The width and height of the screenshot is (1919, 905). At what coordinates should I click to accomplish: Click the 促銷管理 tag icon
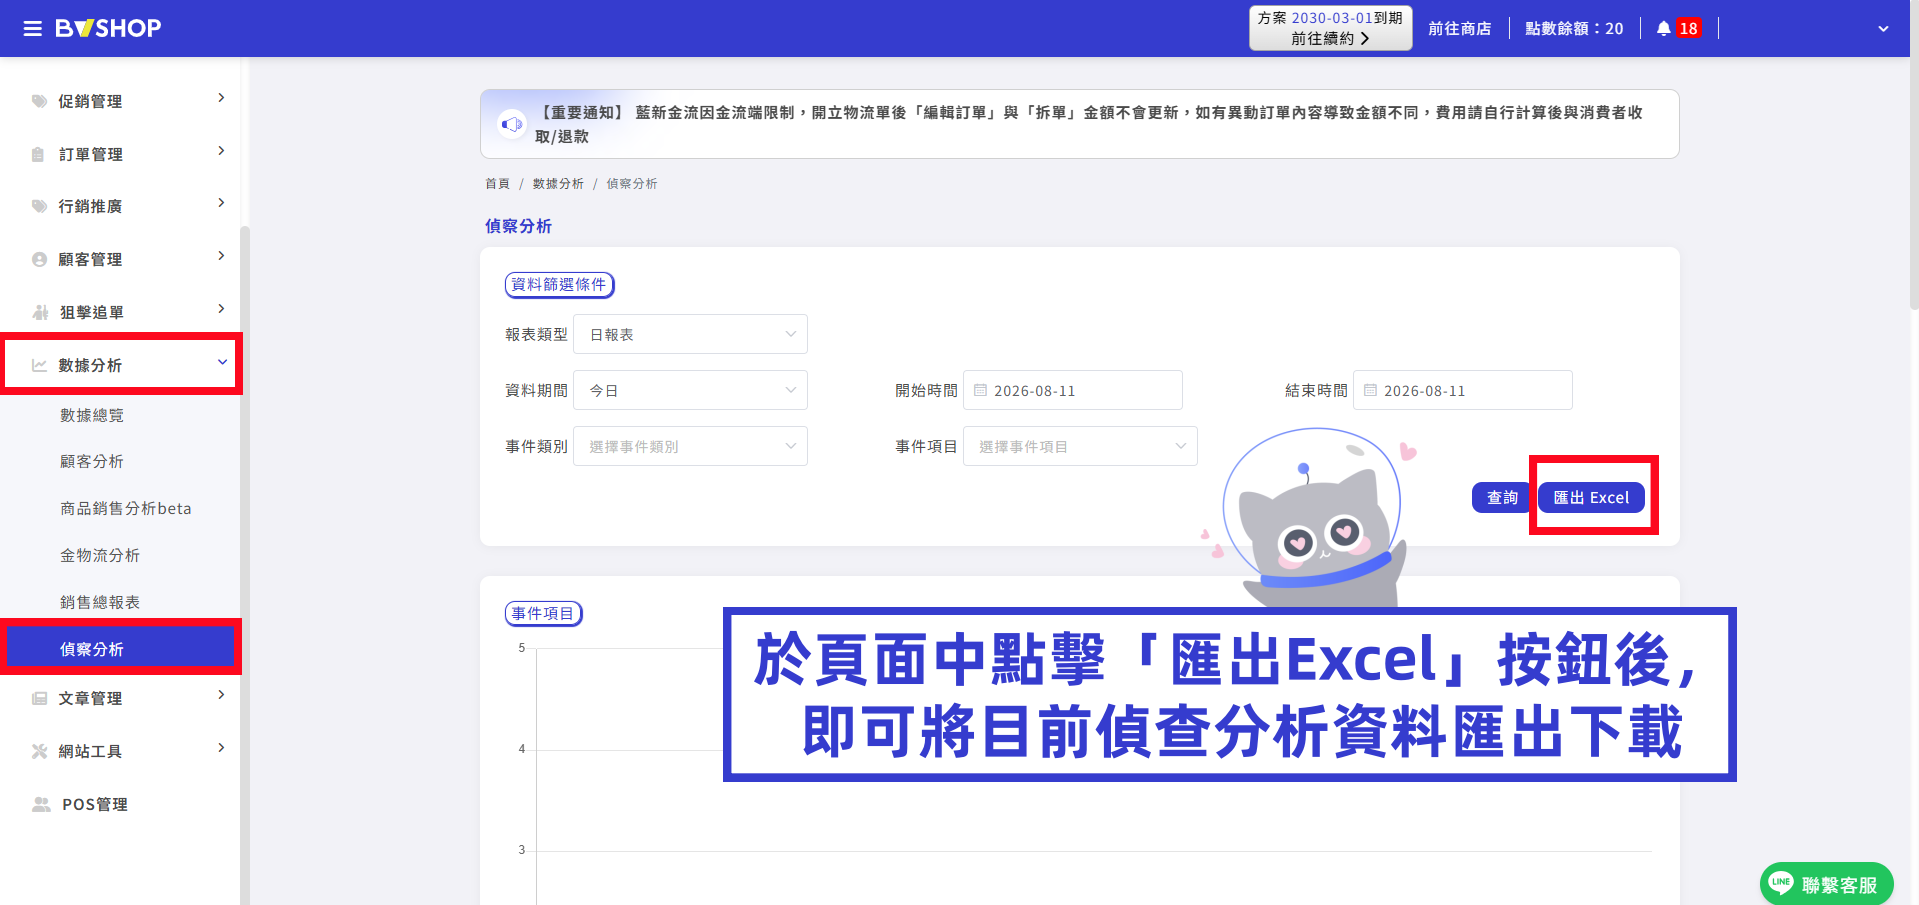click(x=39, y=101)
